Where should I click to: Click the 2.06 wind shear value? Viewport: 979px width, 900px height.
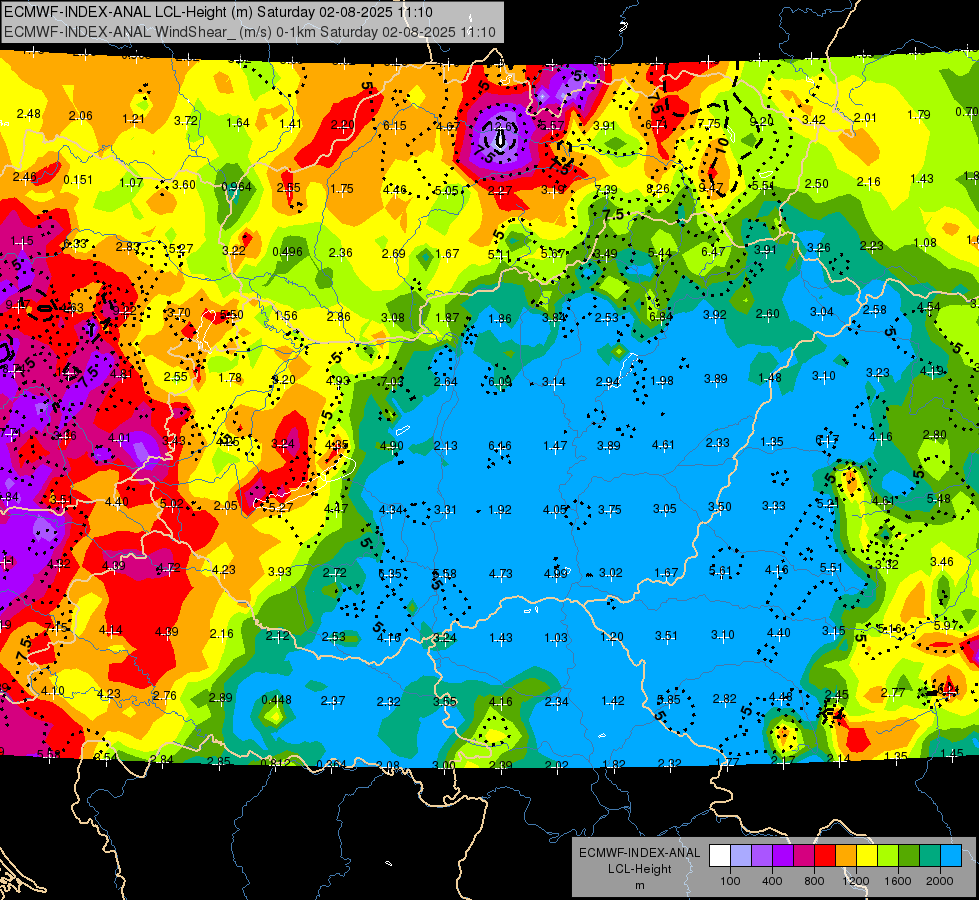point(81,116)
